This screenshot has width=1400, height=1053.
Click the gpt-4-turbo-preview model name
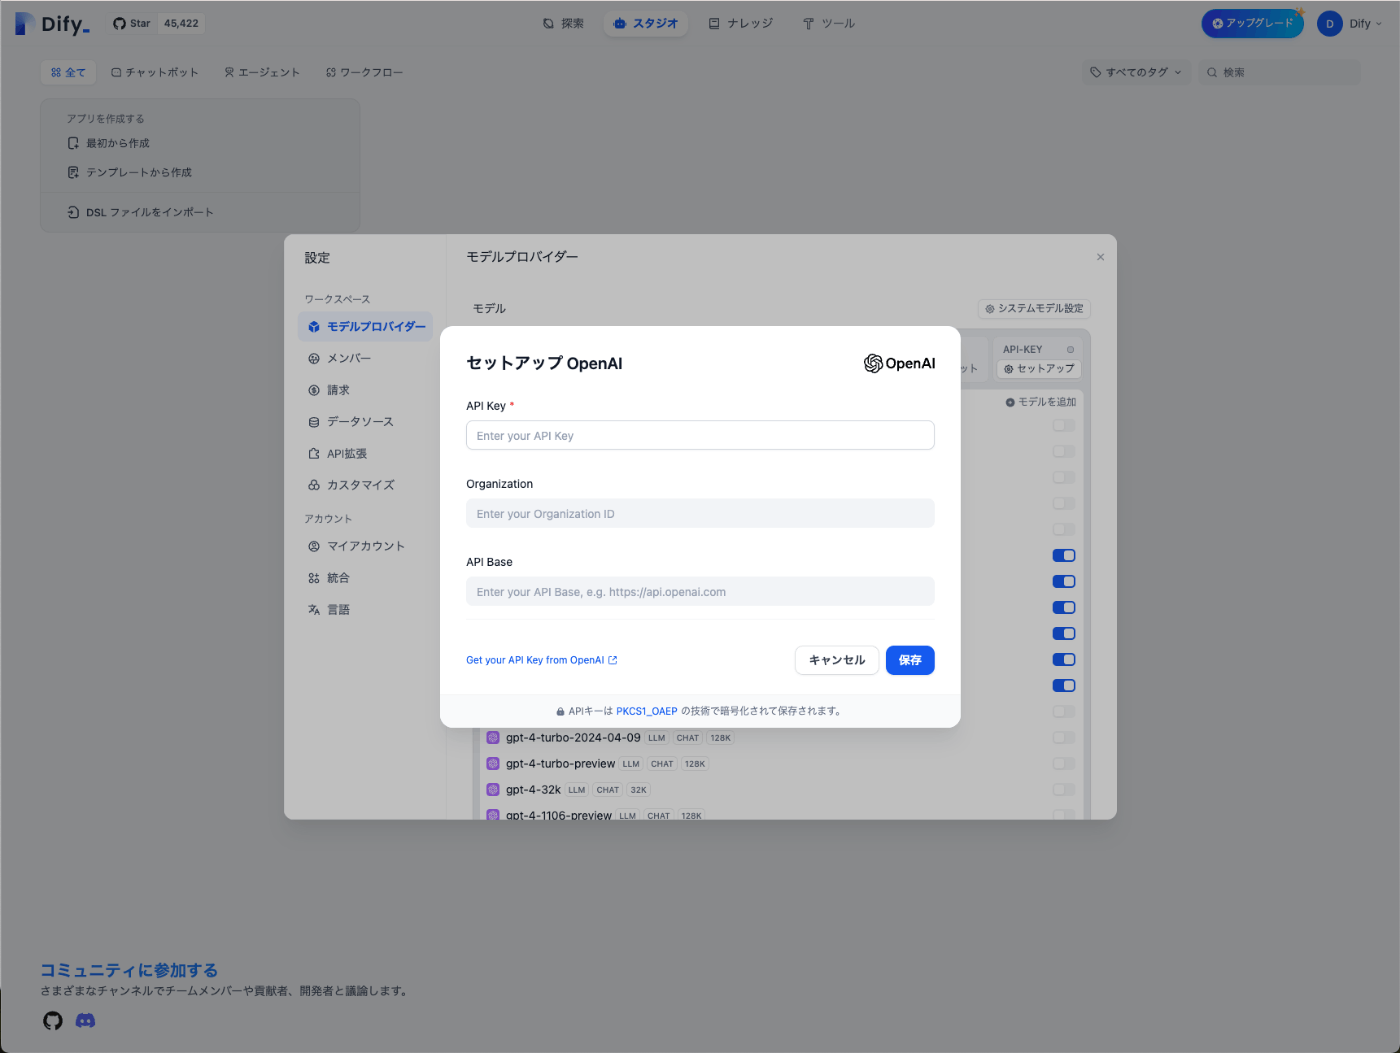560,764
